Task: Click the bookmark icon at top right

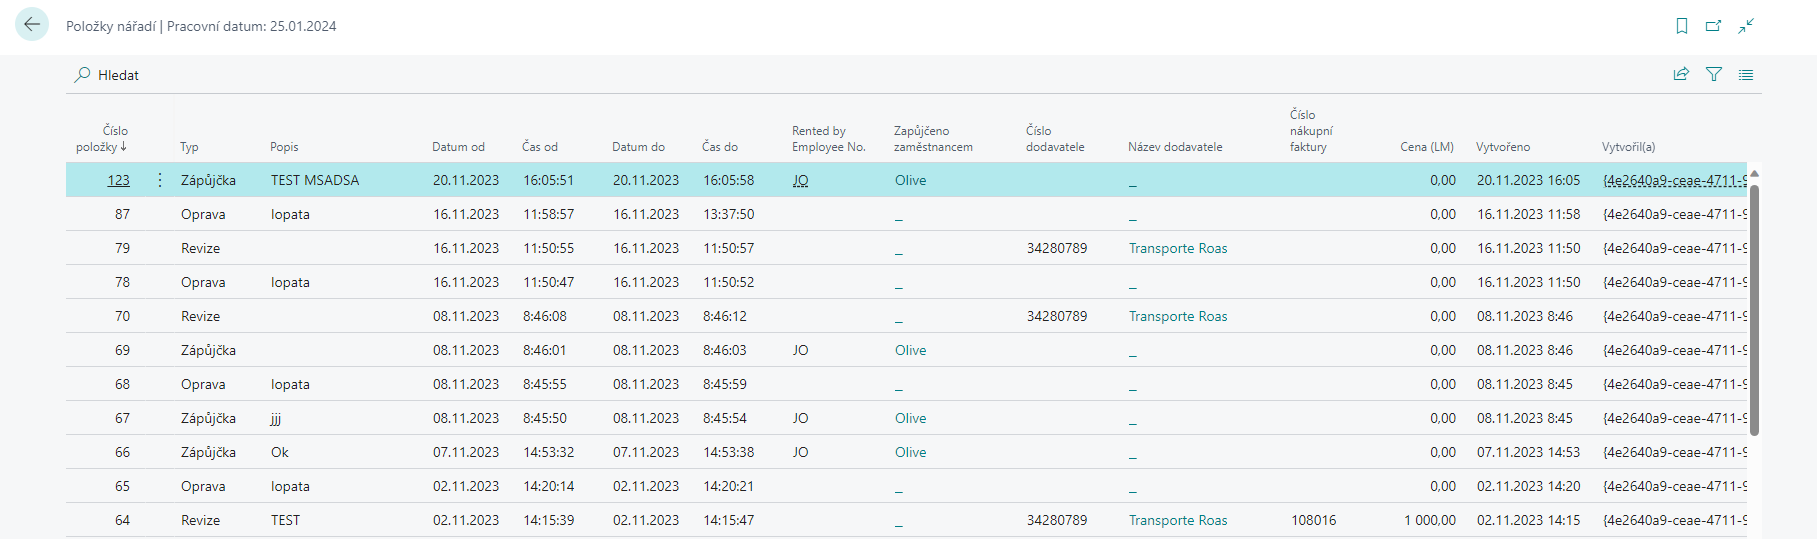Action: [1682, 26]
